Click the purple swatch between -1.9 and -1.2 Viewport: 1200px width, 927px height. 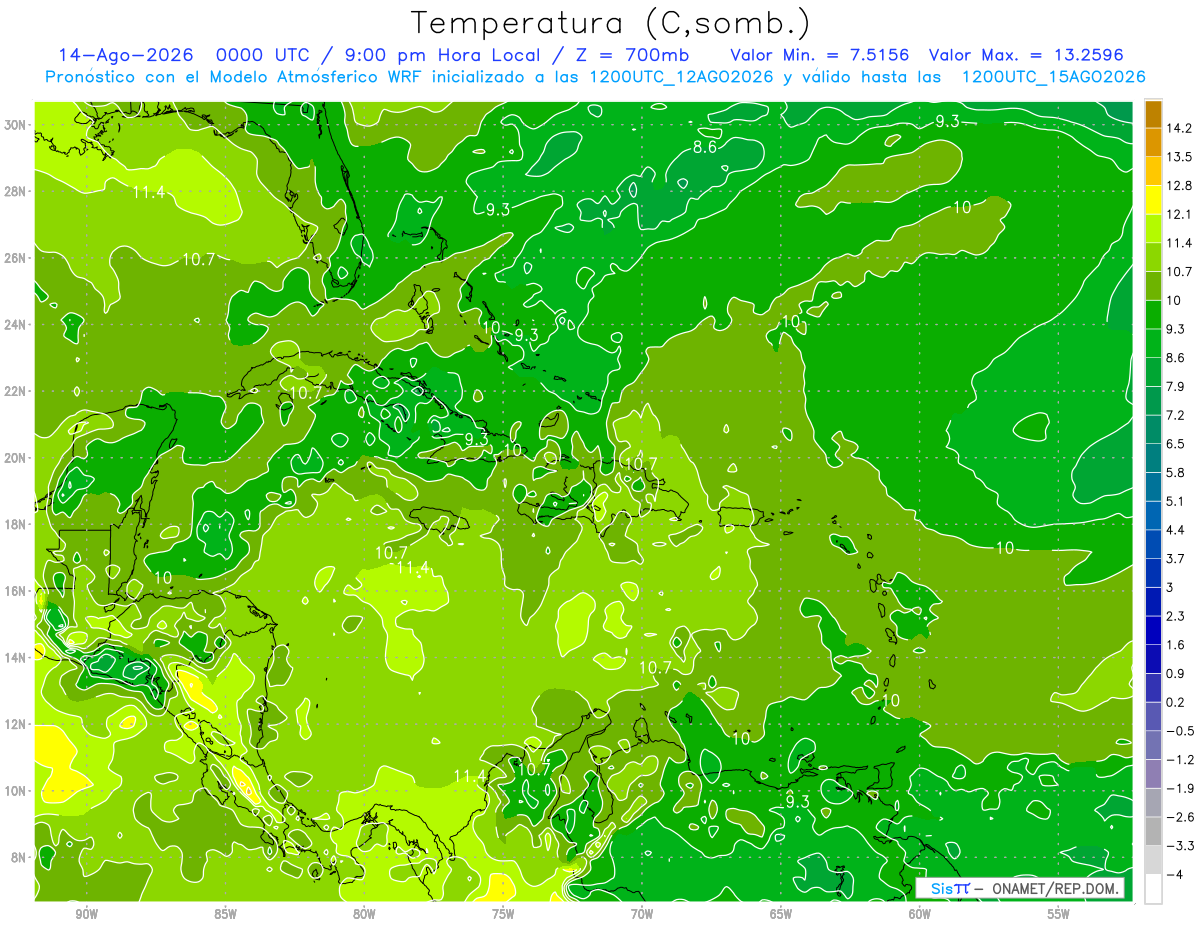[x=1153, y=774]
